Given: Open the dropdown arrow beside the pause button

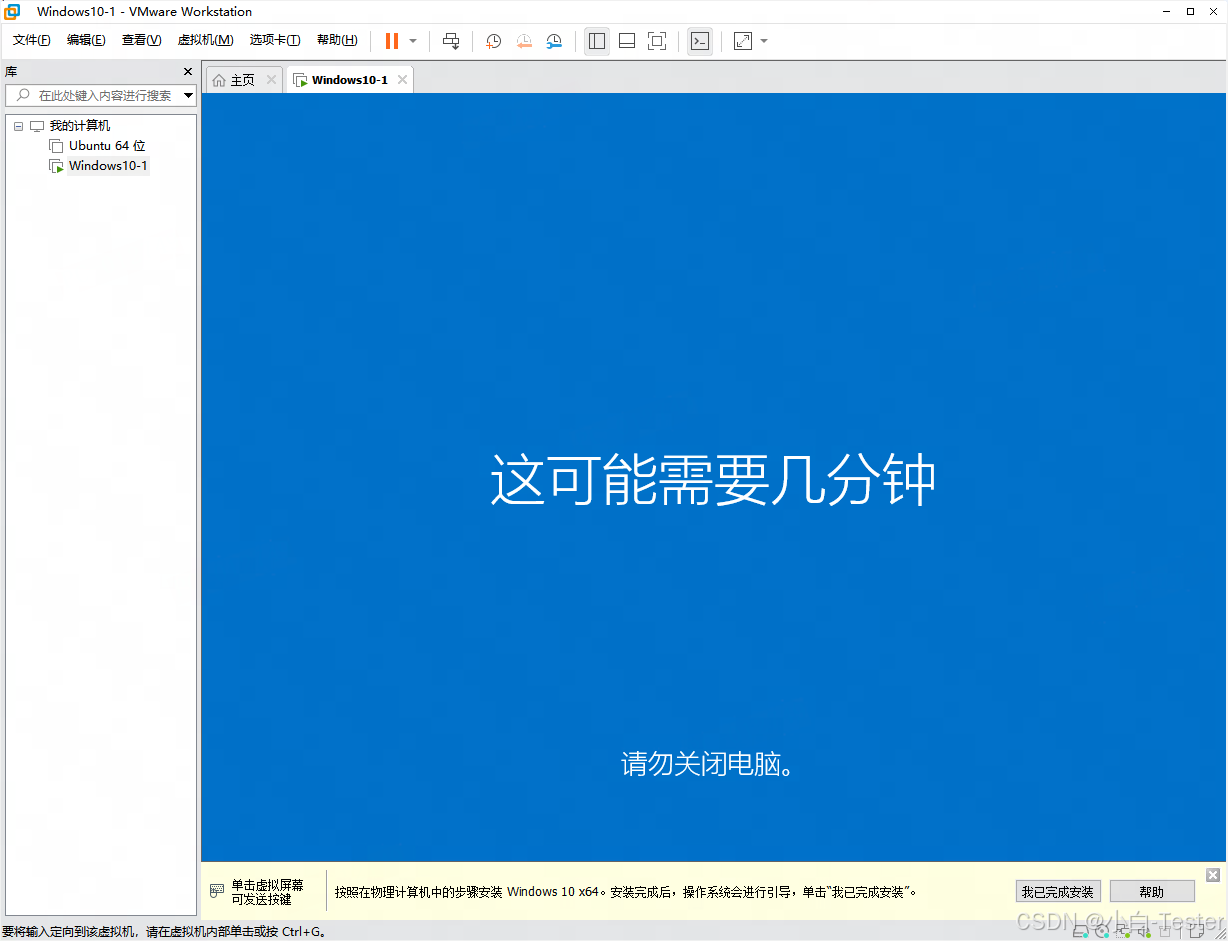Looking at the screenshot, I should click(x=413, y=41).
